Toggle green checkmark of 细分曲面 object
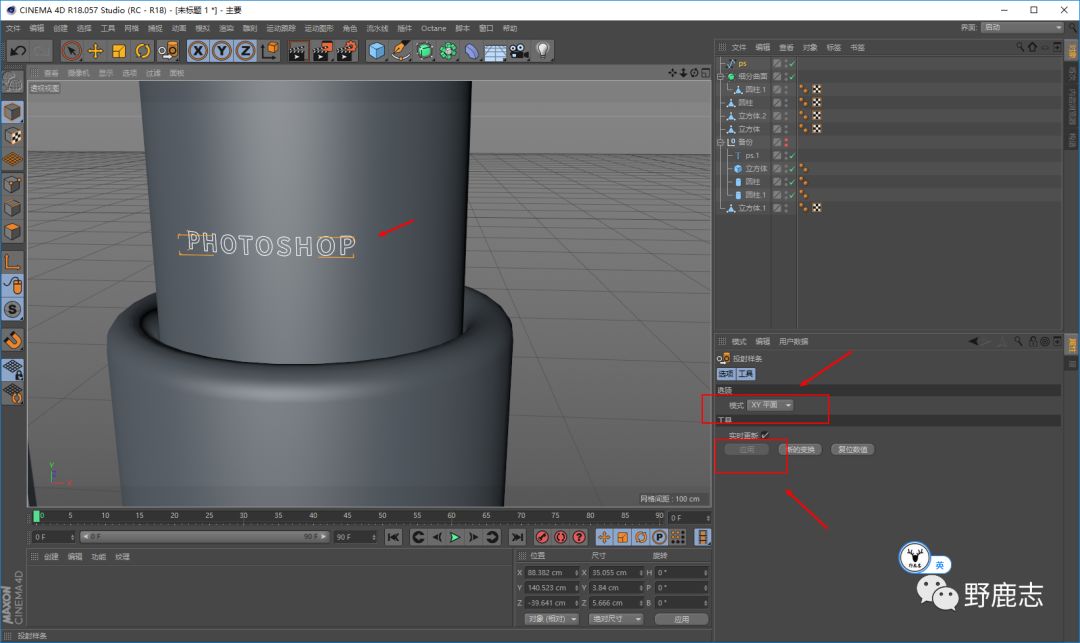The image size is (1080, 643). 790,76
